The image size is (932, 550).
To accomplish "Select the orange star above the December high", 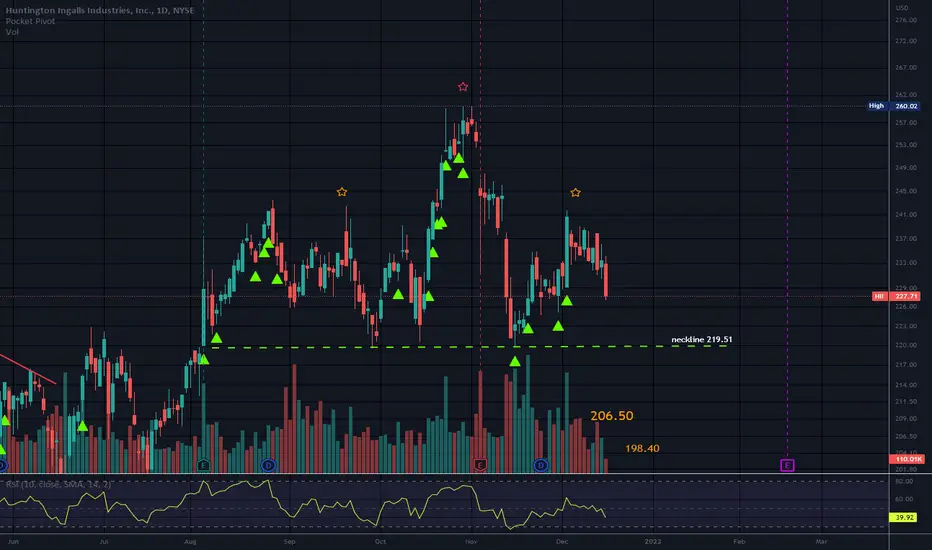I will coord(575,192).
